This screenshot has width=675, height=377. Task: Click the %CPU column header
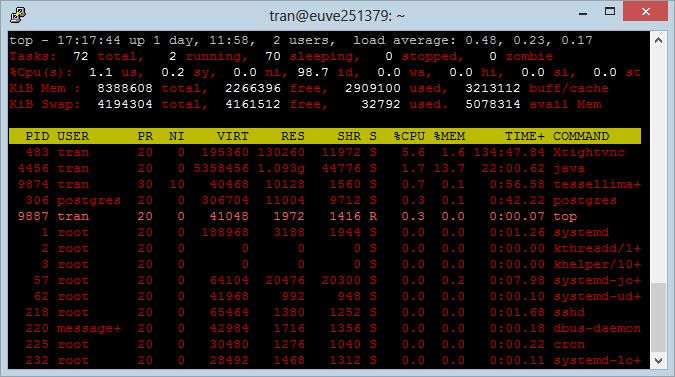pyautogui.click(x=409, y=136)
